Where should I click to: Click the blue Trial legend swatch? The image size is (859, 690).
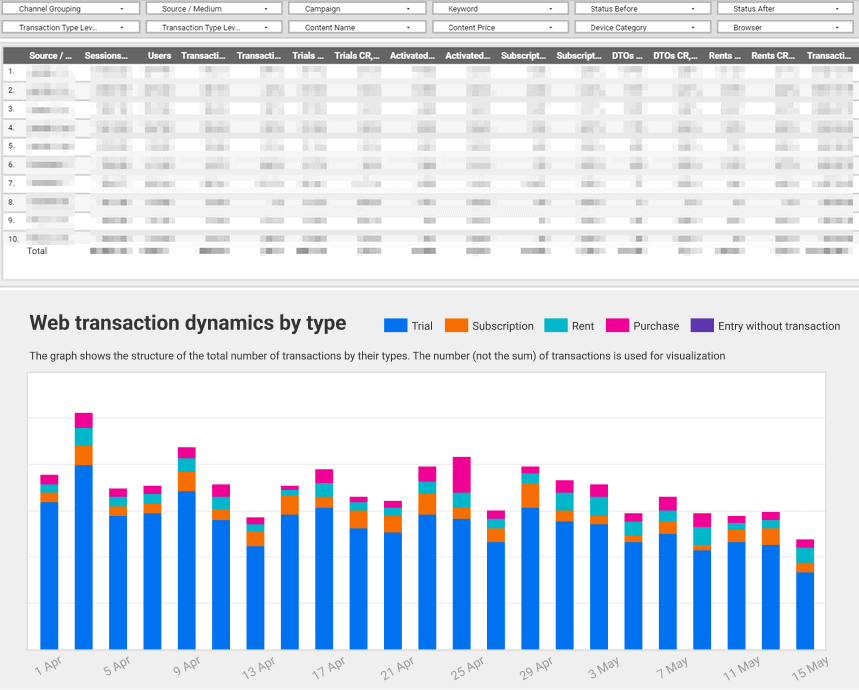coord(396,326)
